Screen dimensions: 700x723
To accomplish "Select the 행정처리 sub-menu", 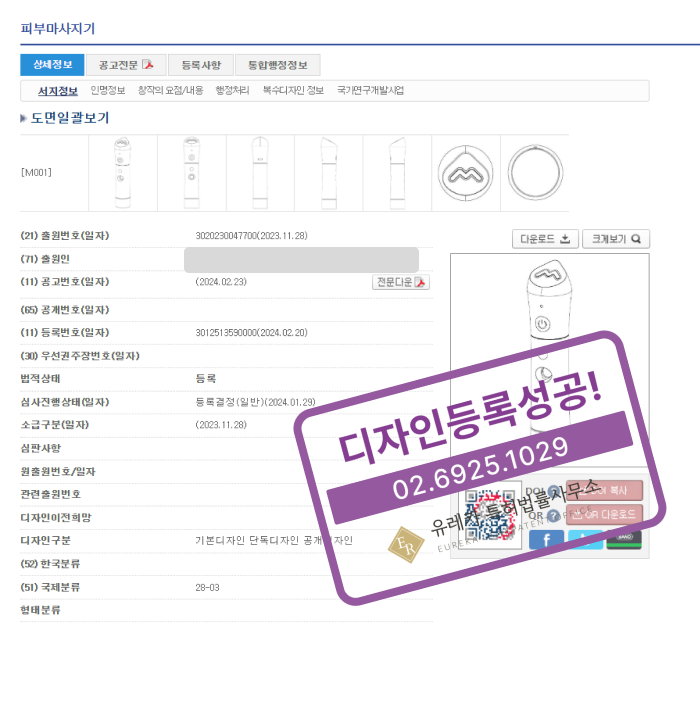I will coord(232,91).
